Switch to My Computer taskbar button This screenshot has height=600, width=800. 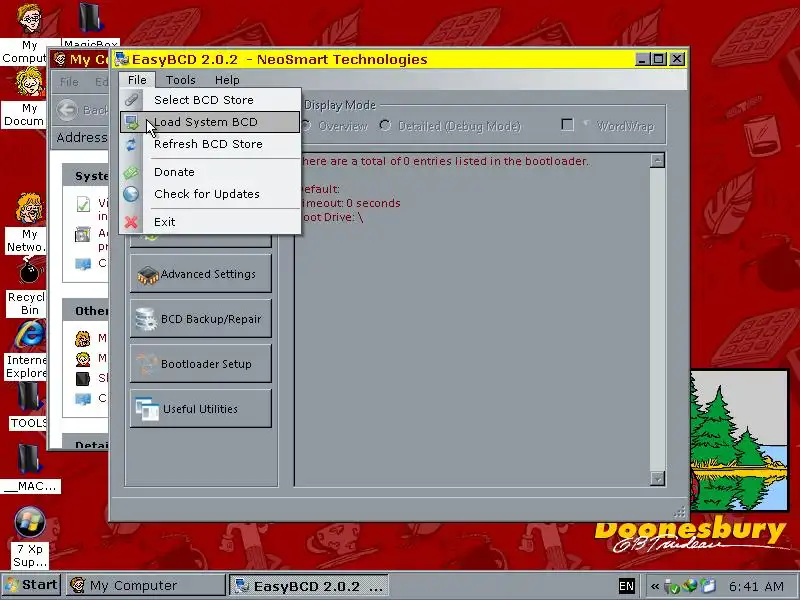pos(146,585)
